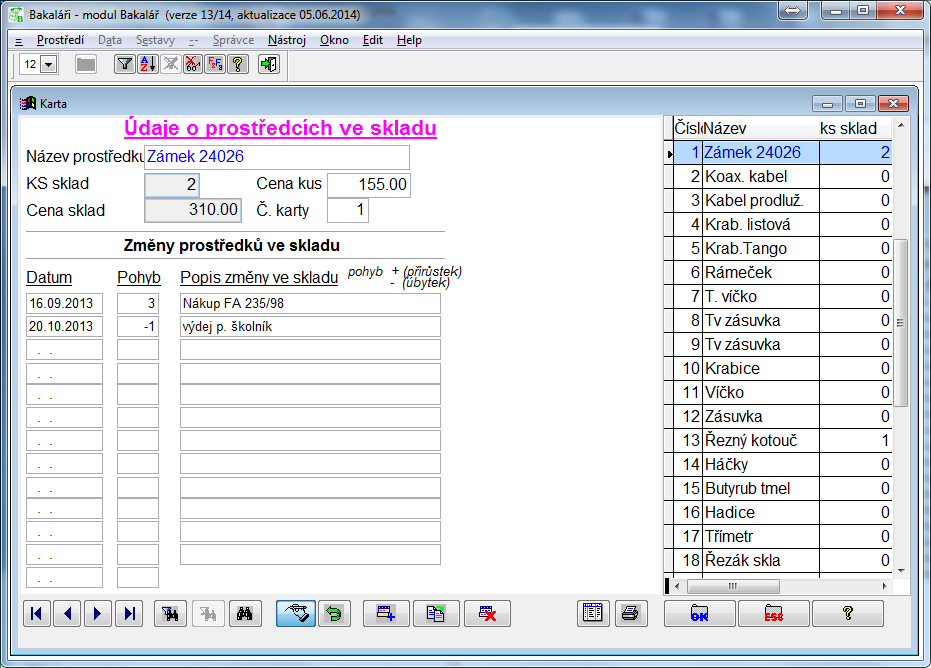Click the delete record icon with red X

pos(487,614)
